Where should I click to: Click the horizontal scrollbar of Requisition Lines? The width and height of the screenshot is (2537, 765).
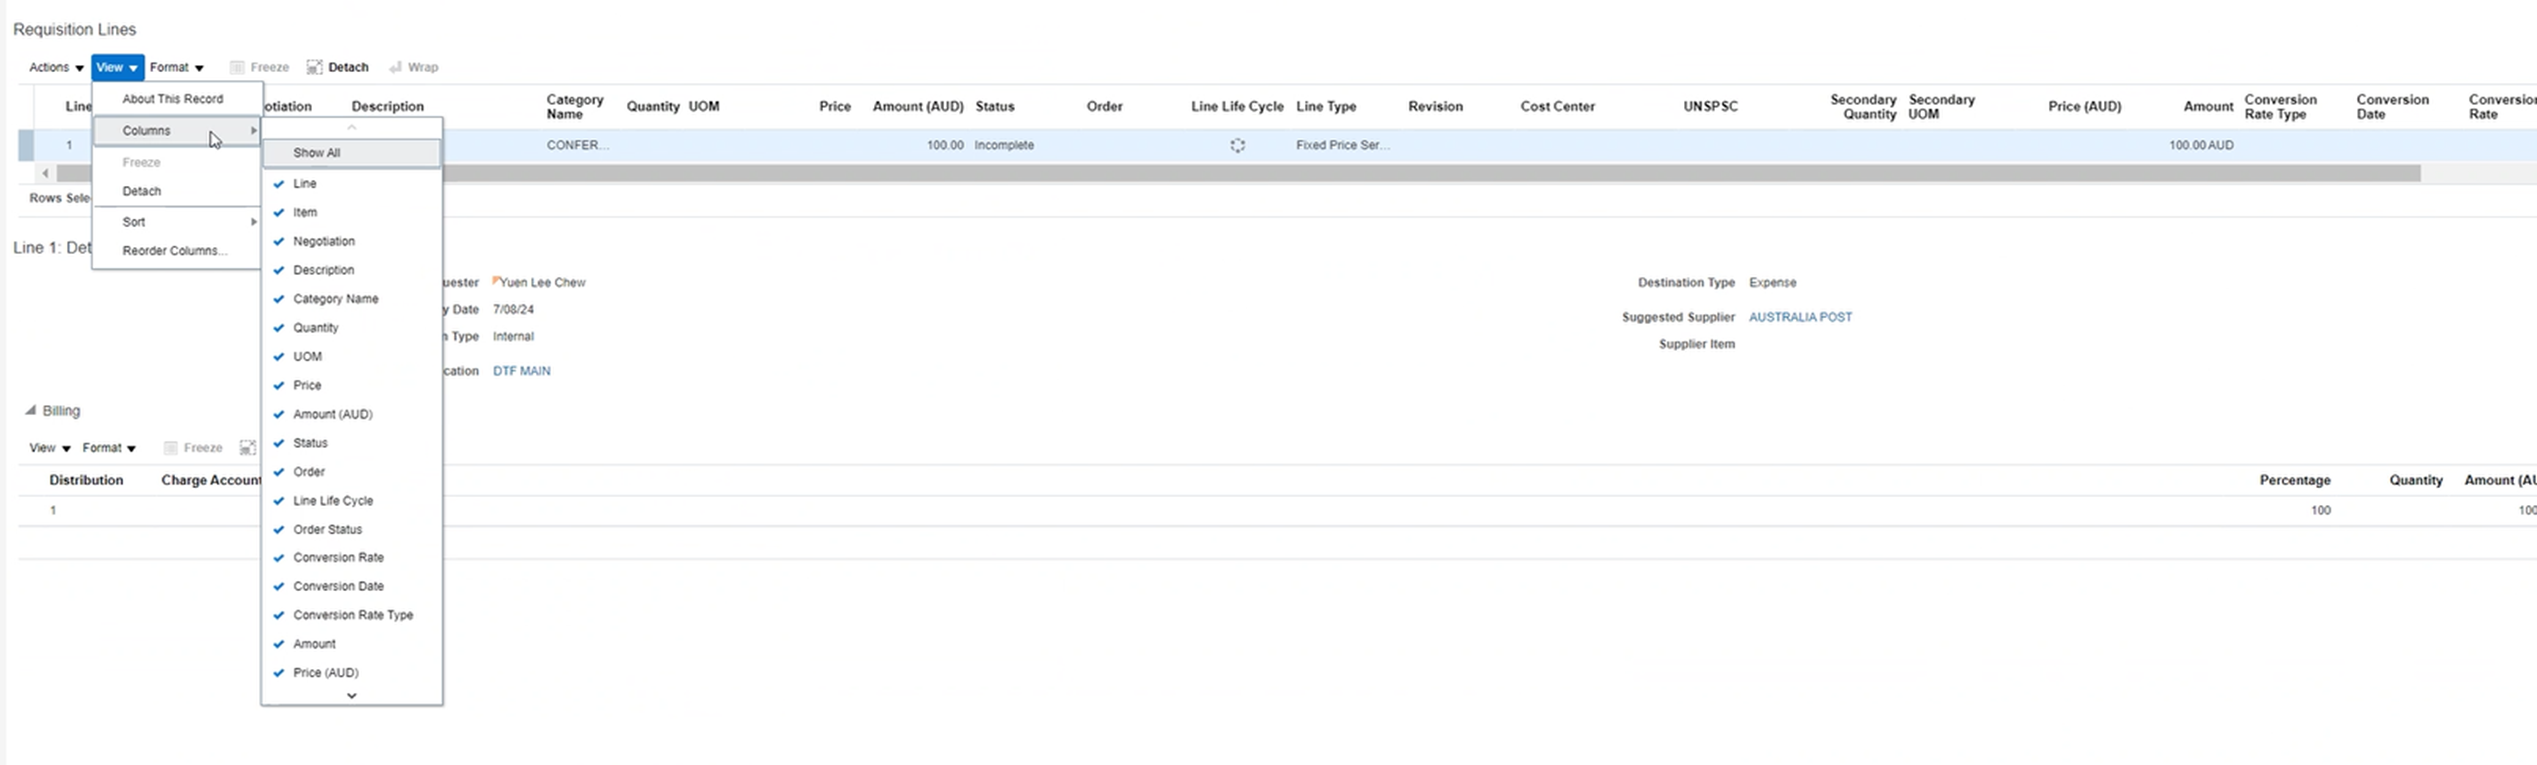coord(1238,174)
